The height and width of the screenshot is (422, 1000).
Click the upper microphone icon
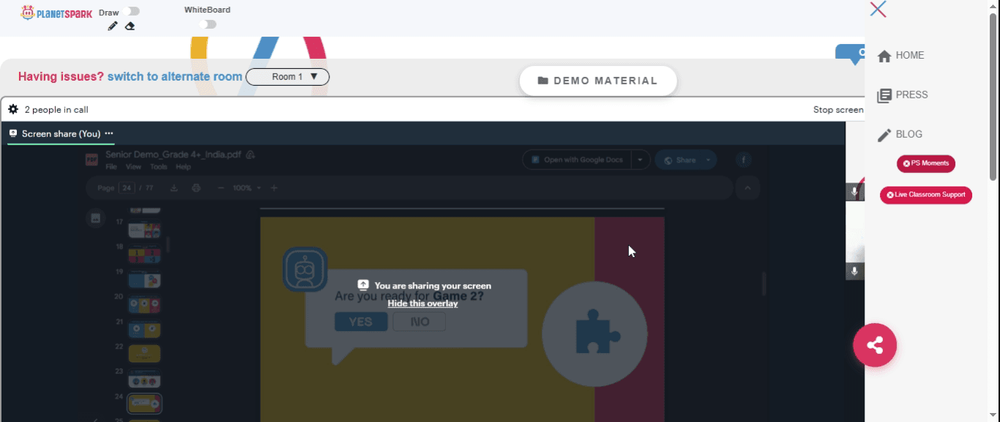[855, 192]
